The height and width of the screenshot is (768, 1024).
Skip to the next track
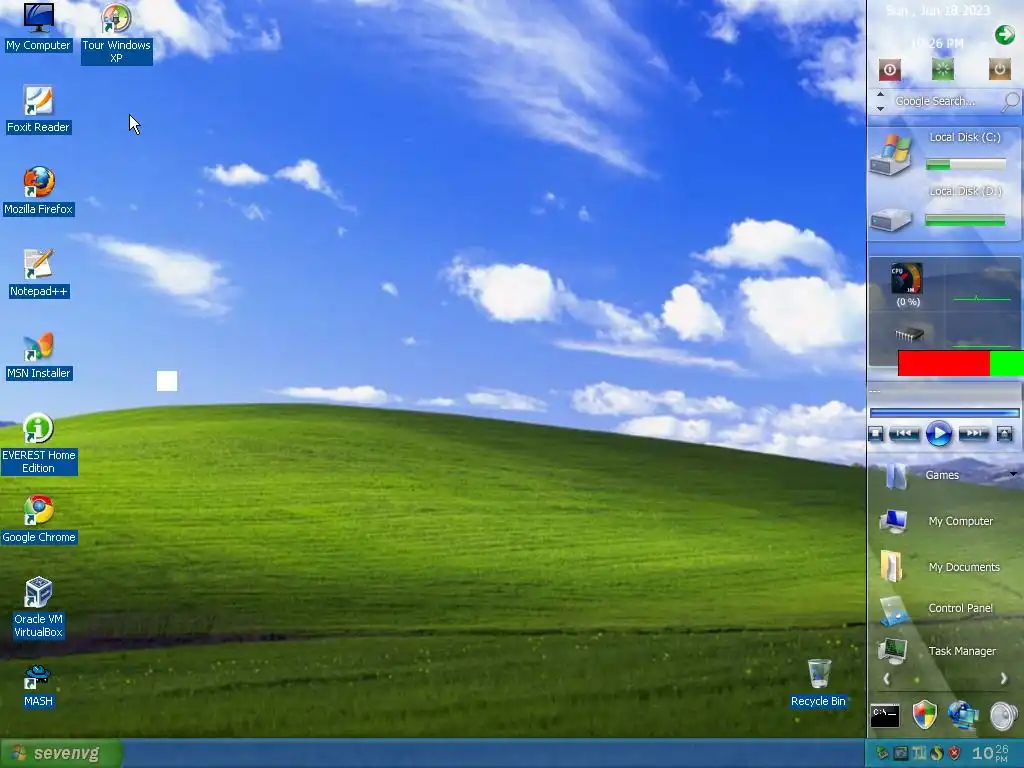(973, 434)
